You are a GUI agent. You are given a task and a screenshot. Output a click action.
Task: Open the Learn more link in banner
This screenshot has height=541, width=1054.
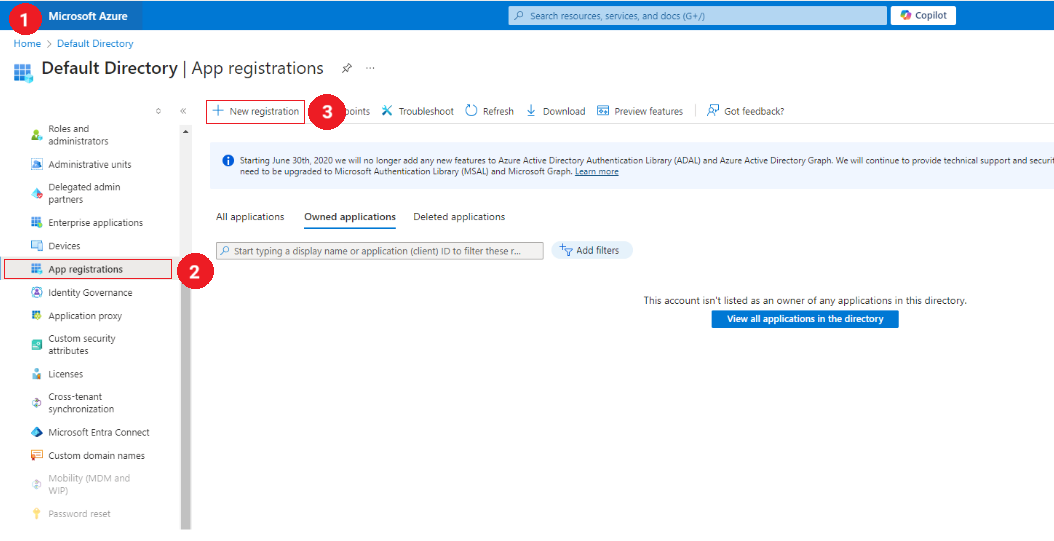[x=596, y=172]
